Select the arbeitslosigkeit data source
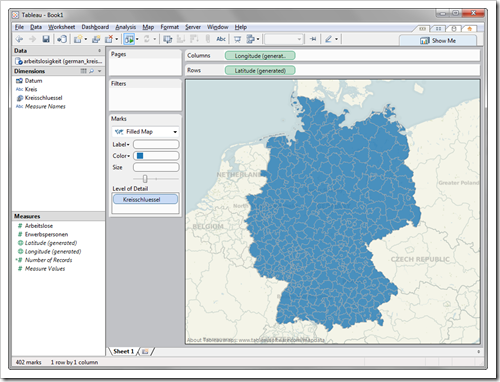The height and width of the screenshot is (382, 500). [59, 61]
